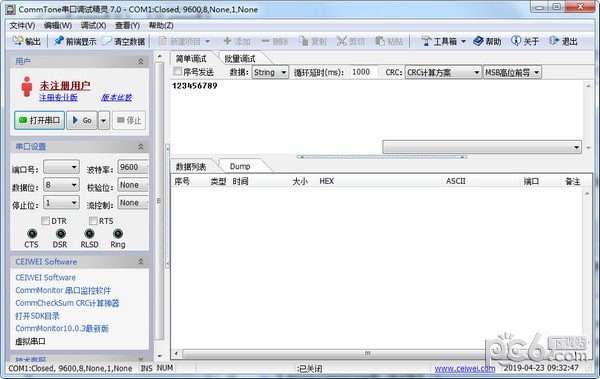Screen dimensions: 600x379
Task: Click the red unregistered user icon
Action: (x=26, y=87)
